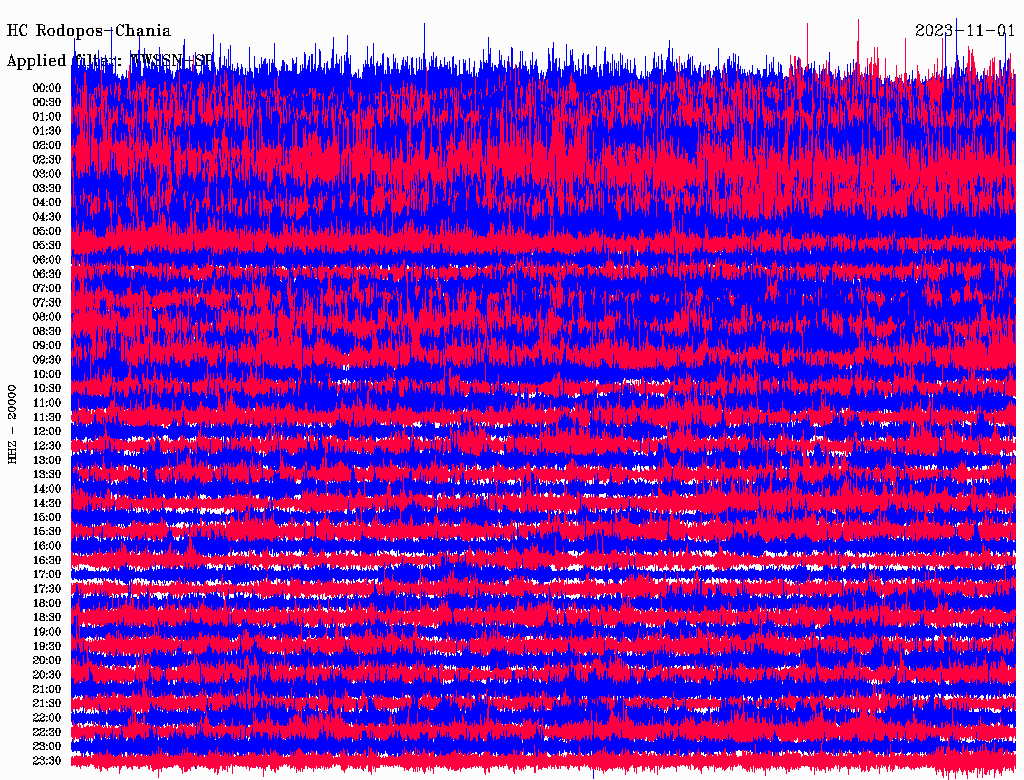Select the 06:30 time label
The width and height of the screenshot is (1024, 780).
(46, 274)
